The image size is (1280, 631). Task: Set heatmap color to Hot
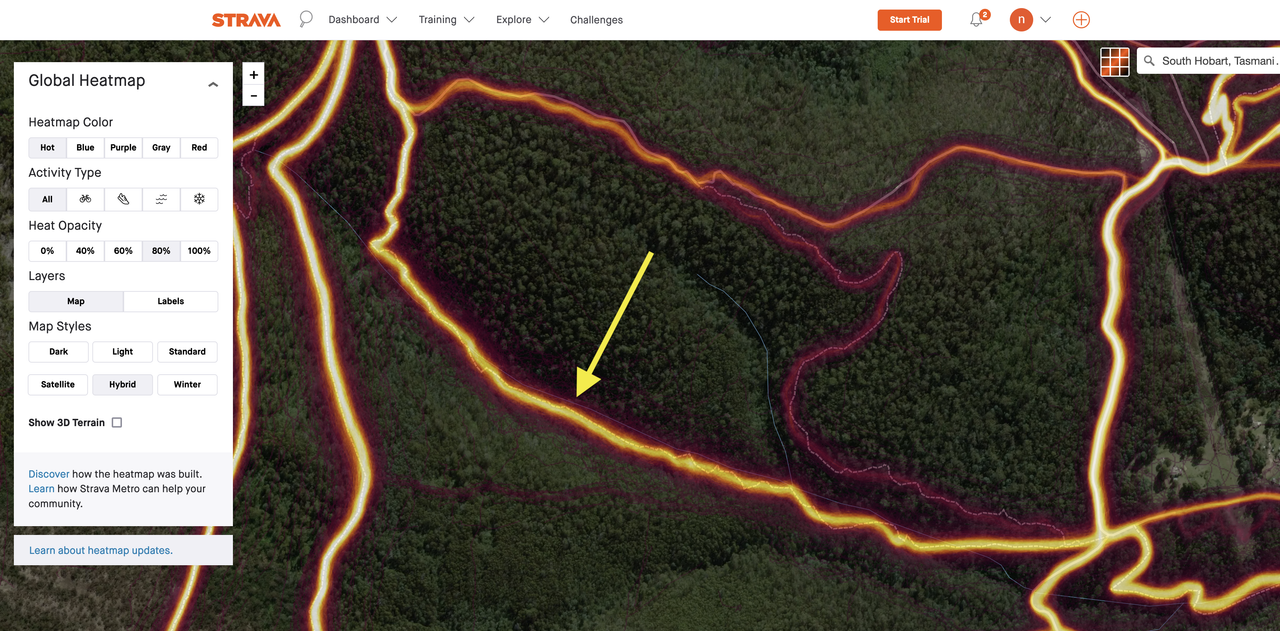pos(47,147)
